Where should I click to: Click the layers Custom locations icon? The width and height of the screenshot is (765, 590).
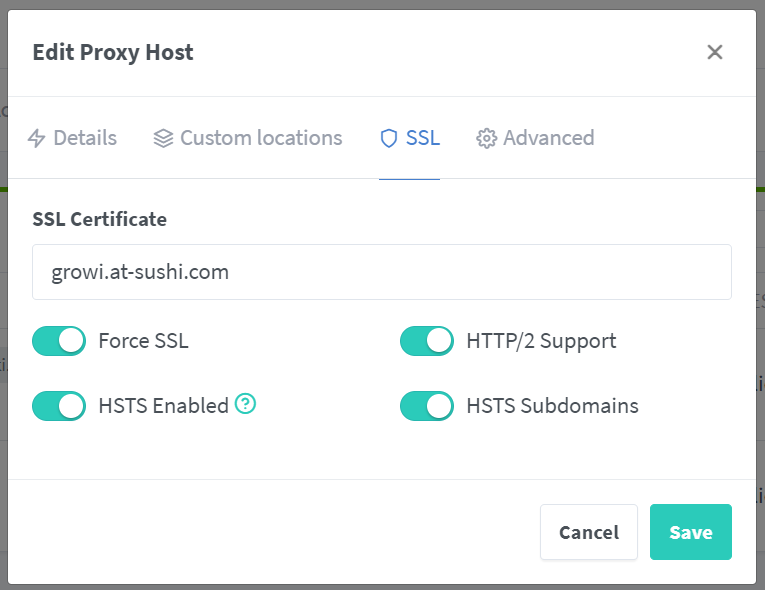point(163,138)
